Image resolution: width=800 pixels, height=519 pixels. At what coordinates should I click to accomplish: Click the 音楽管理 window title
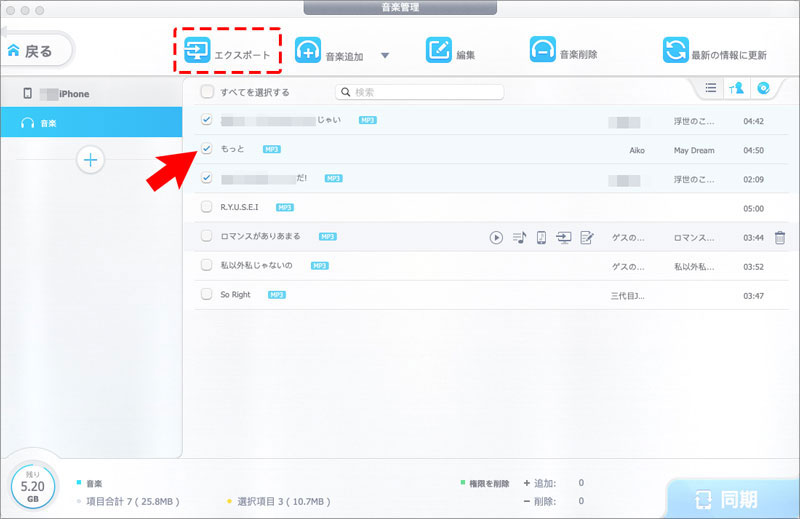point(400,7)
